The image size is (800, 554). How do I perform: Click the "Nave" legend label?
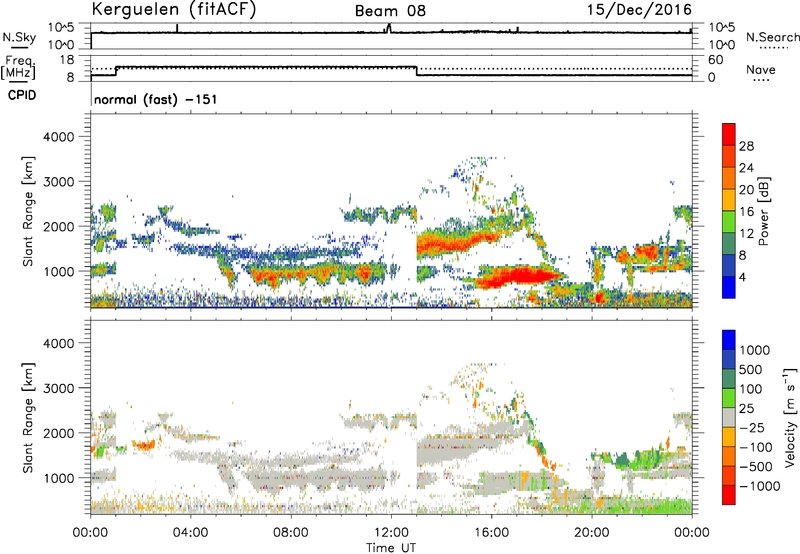(761, 69)
